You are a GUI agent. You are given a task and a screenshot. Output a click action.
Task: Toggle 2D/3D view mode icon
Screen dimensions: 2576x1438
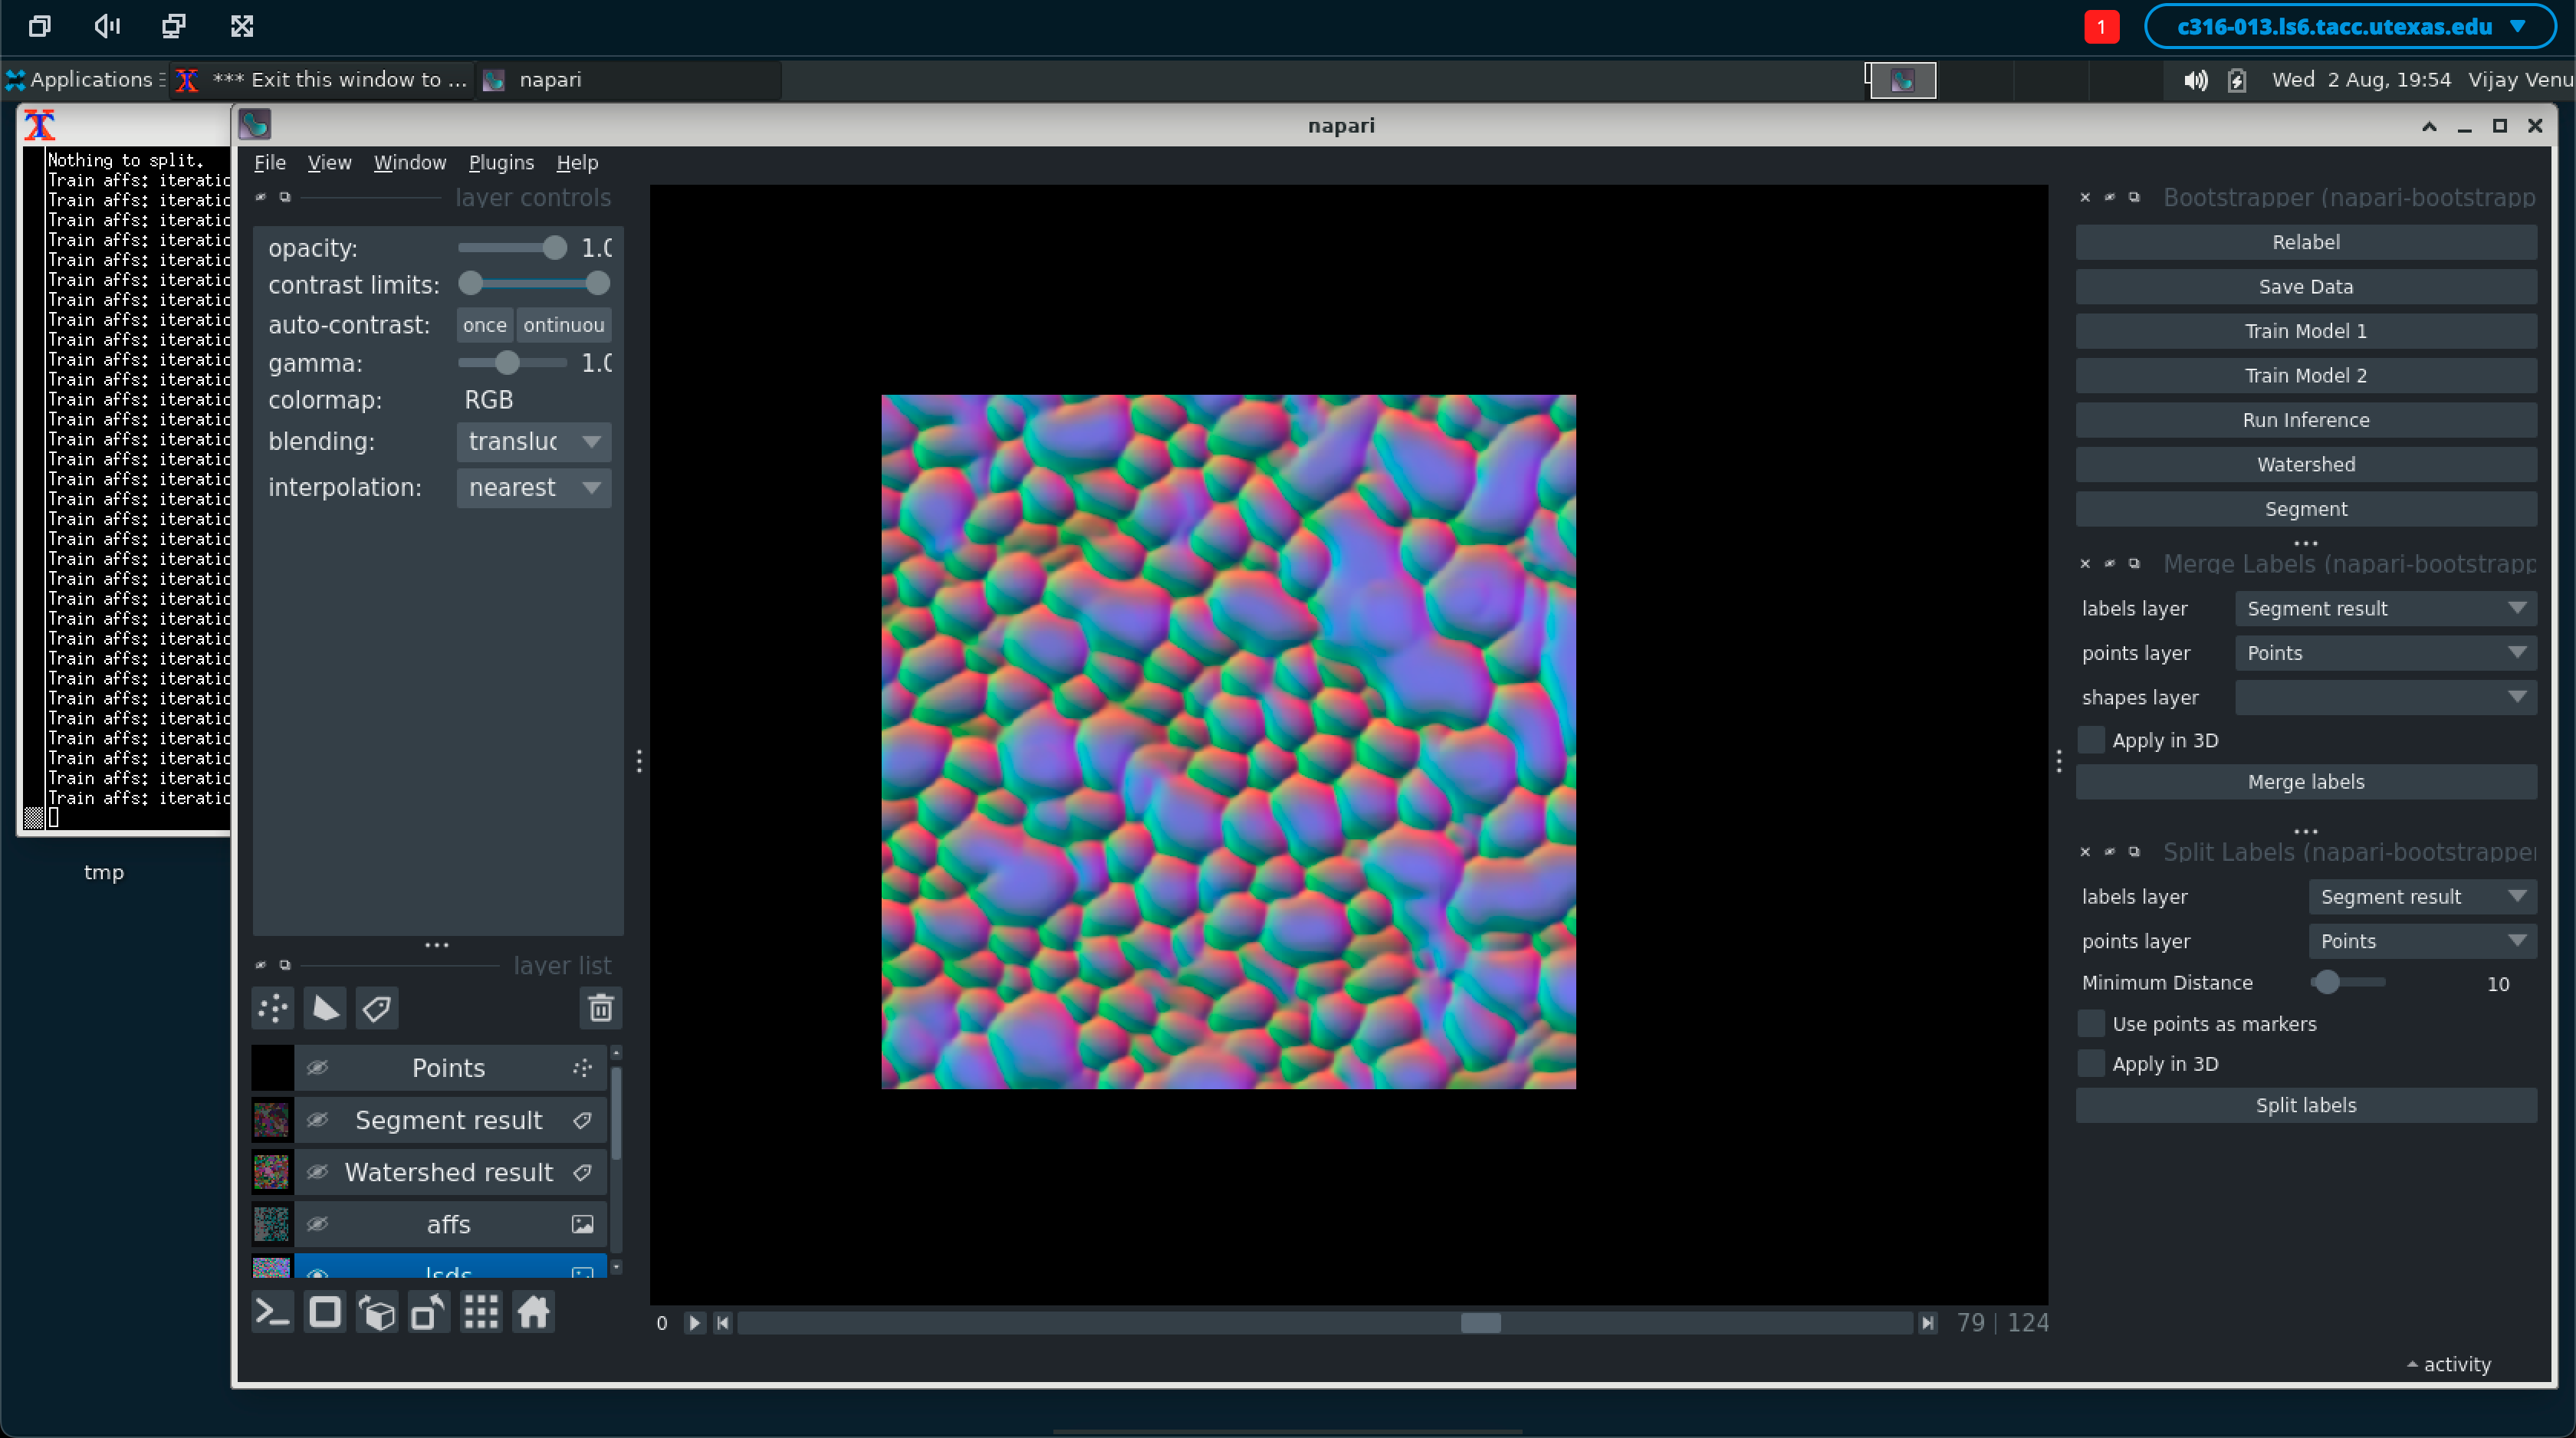[324, 1312]
